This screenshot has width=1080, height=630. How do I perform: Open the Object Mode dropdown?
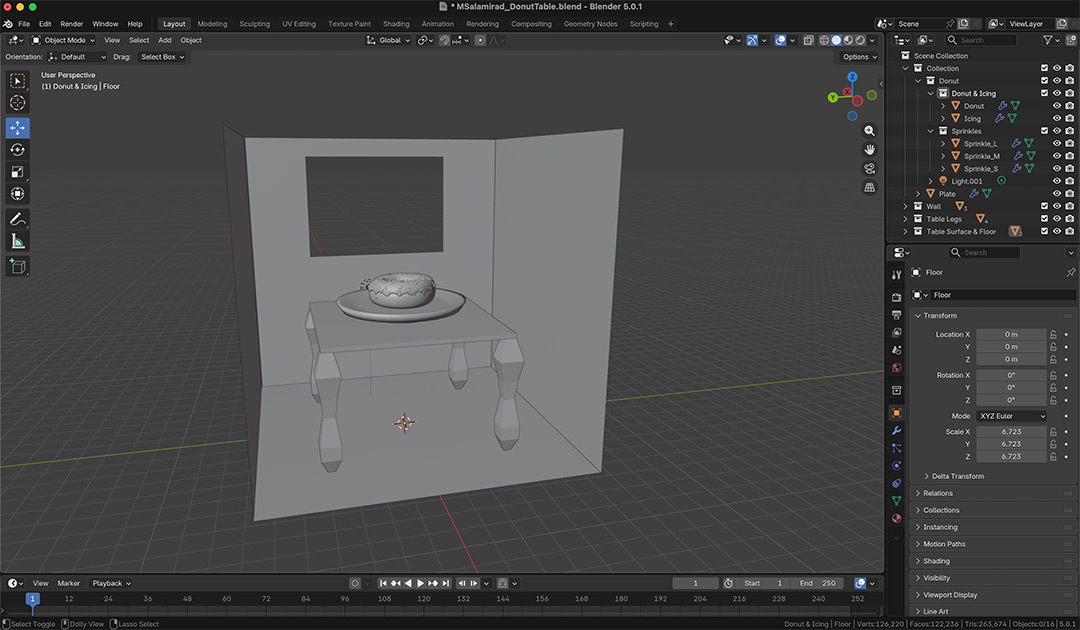[63, 40]
